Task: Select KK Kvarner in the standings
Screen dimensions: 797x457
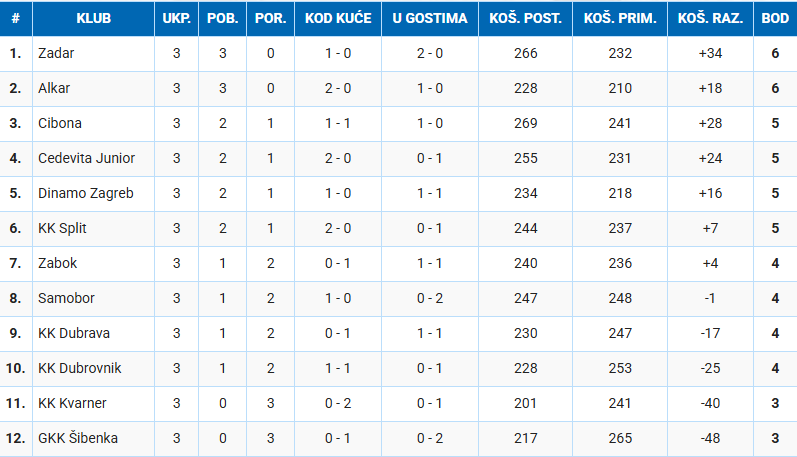Action: click(x=72, y=403)
